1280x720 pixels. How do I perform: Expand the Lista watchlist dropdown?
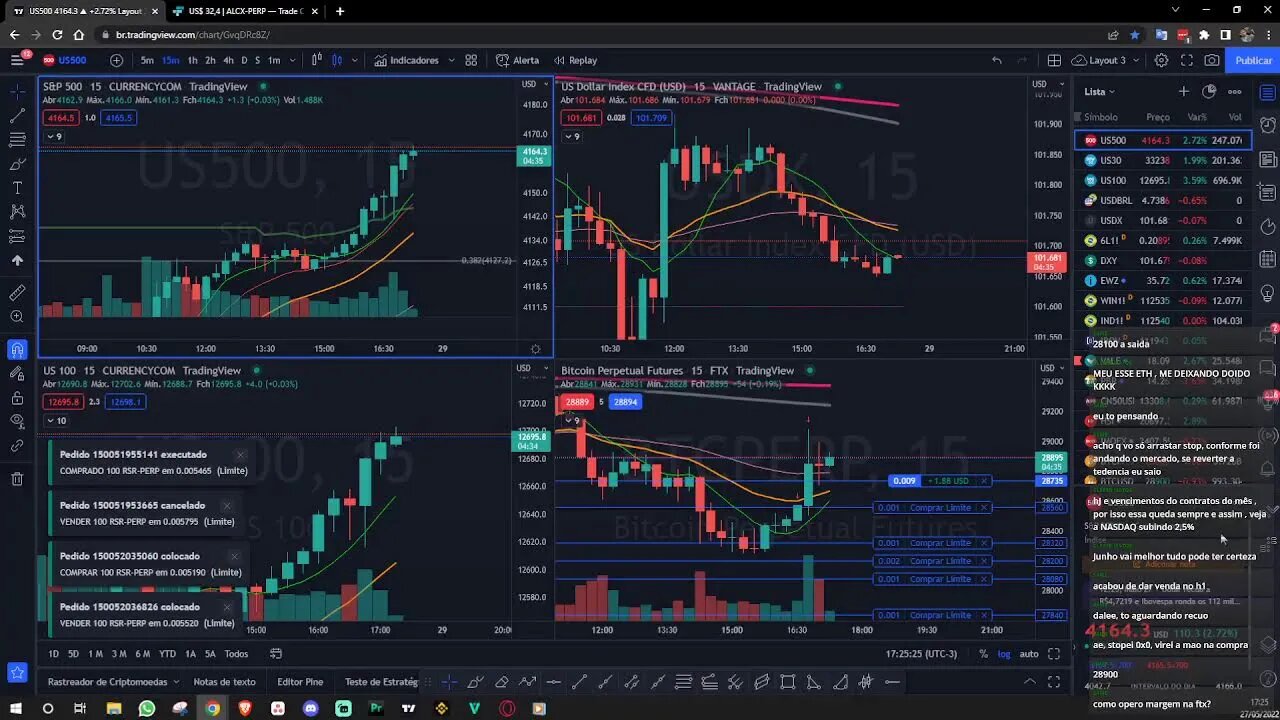1100,92
